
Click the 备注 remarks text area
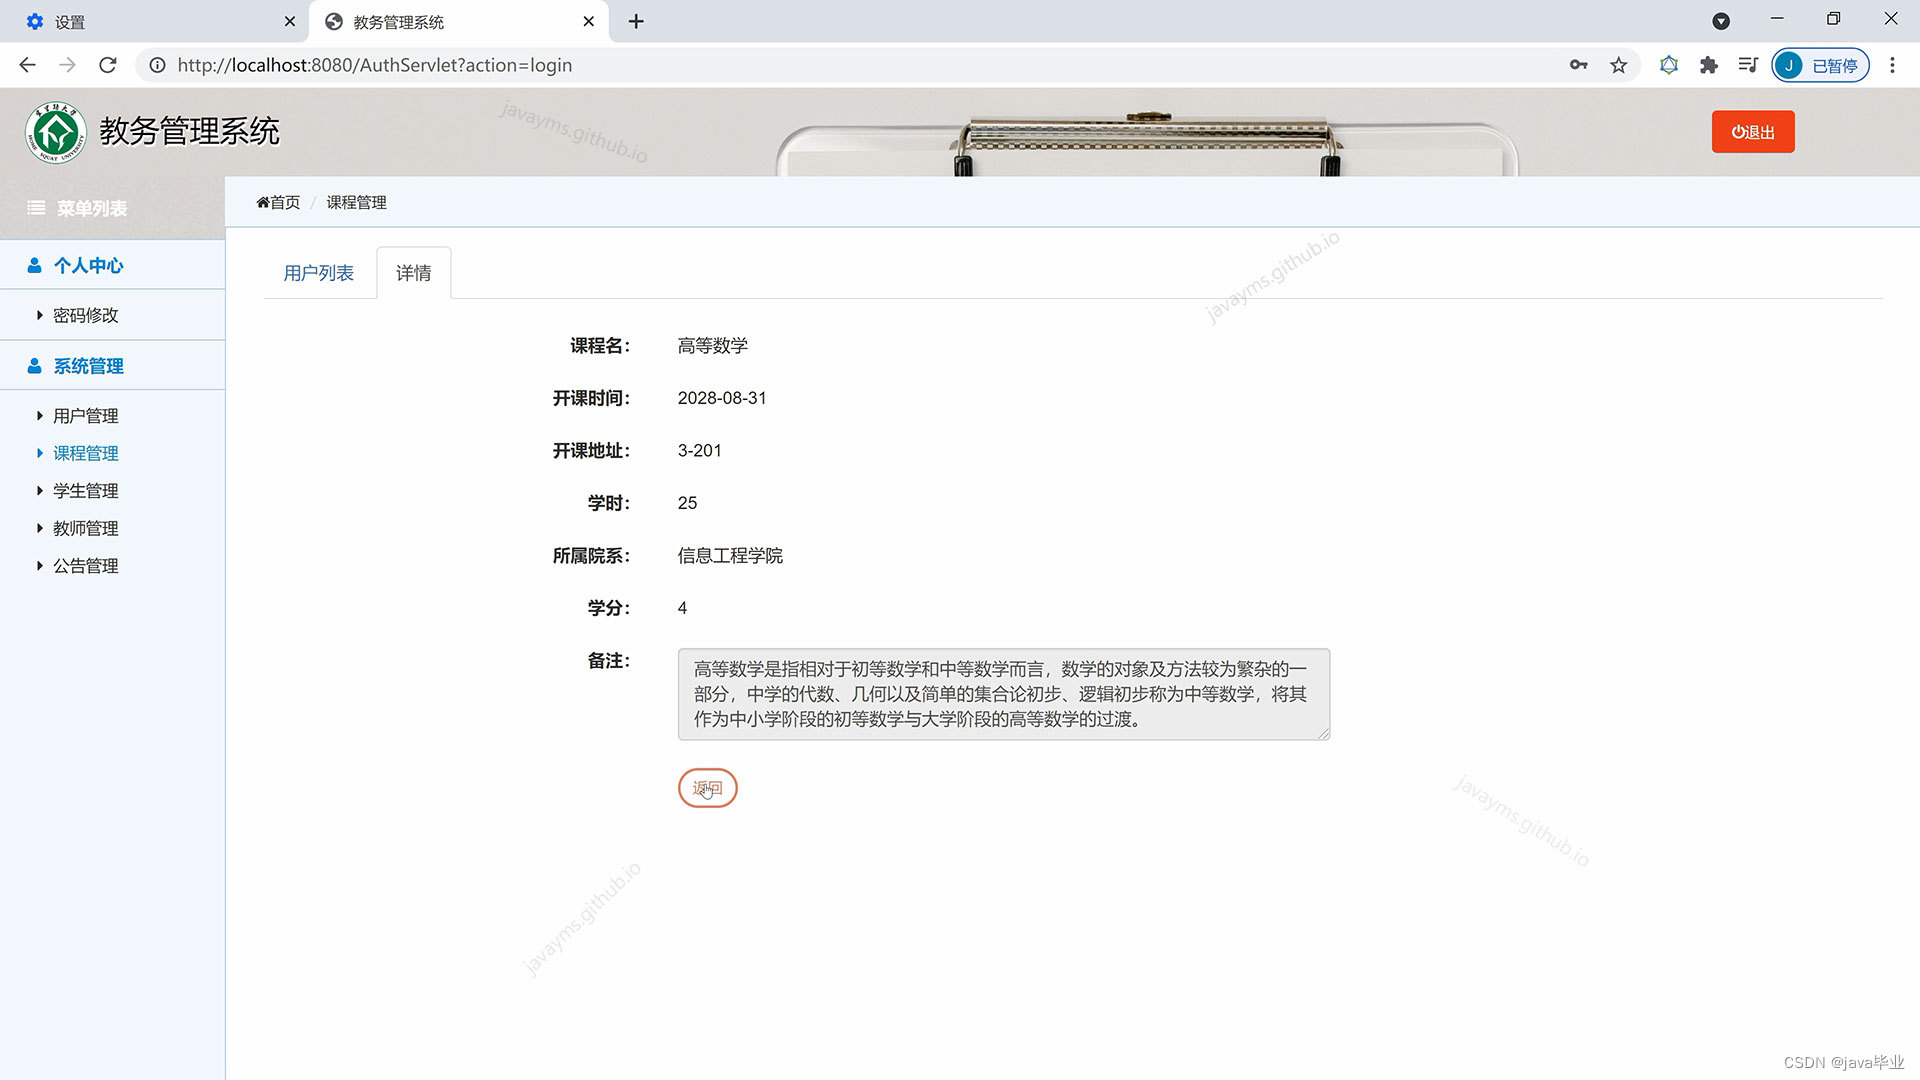[1003, 694]
